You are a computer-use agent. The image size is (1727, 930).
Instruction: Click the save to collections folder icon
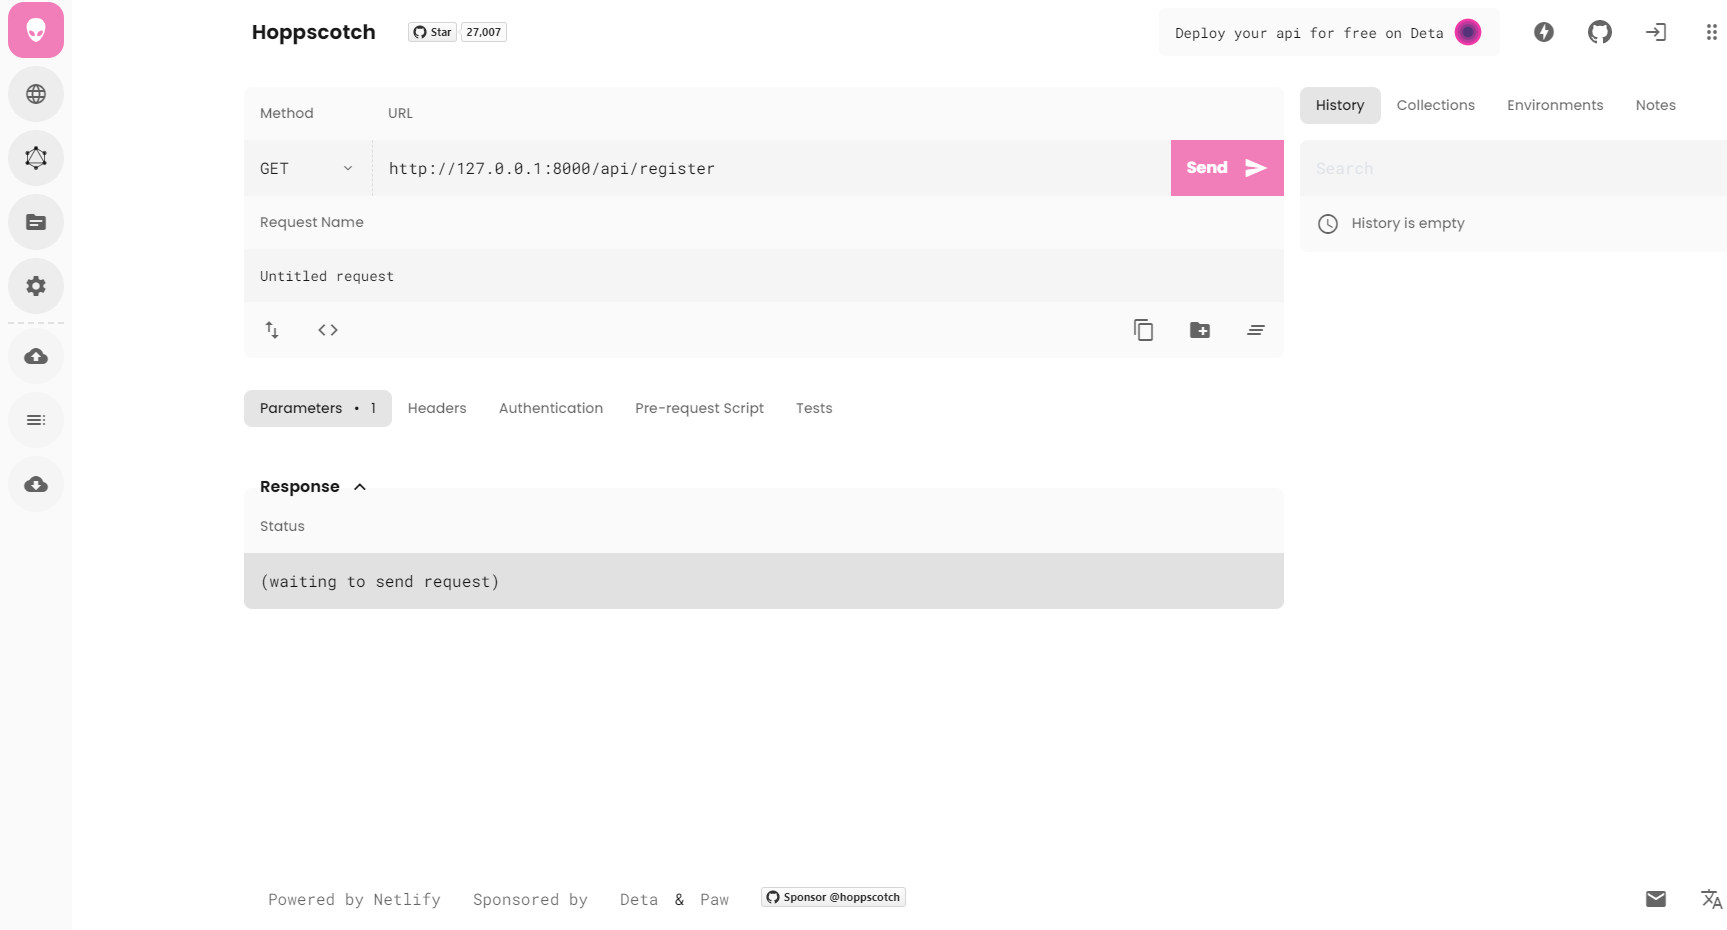(x=1200, y=330)
